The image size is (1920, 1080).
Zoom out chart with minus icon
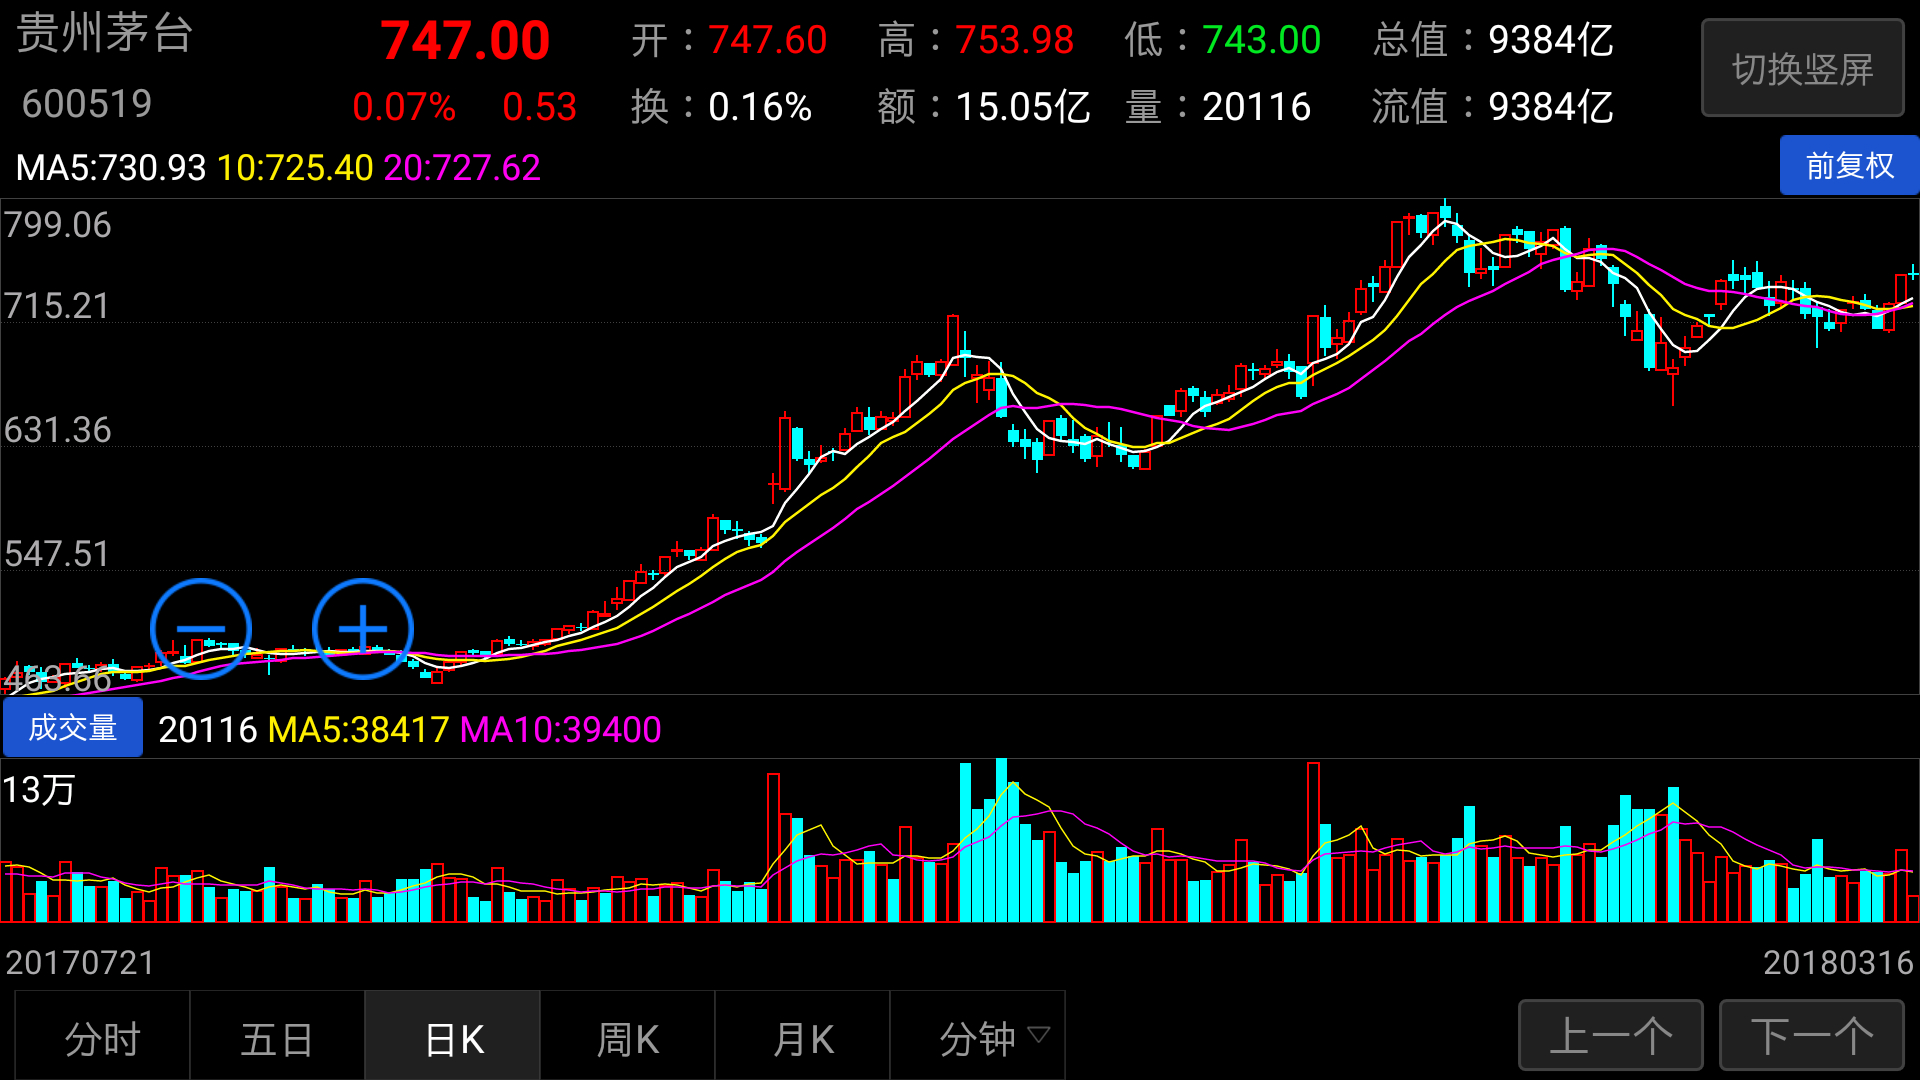pyautogui.click(x=201, y=629)
